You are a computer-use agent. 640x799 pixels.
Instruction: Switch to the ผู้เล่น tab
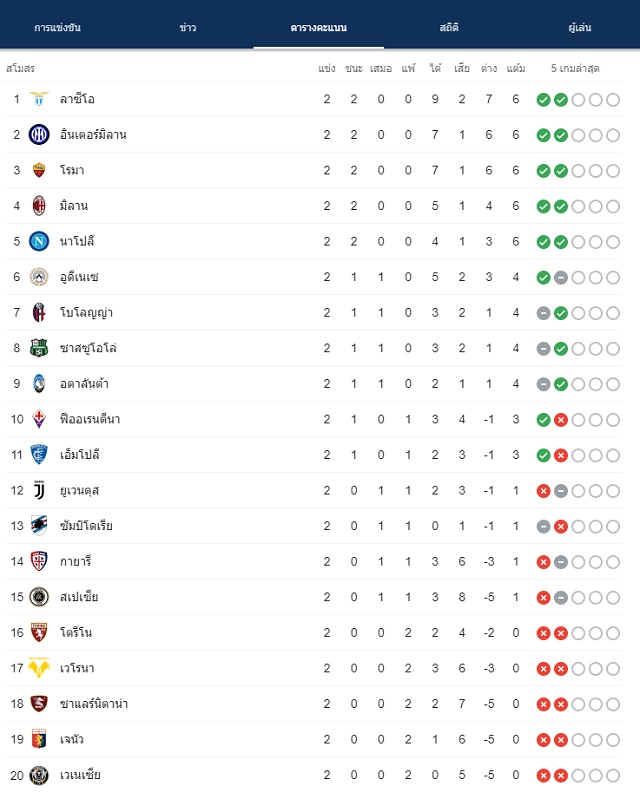coord(580,28)
